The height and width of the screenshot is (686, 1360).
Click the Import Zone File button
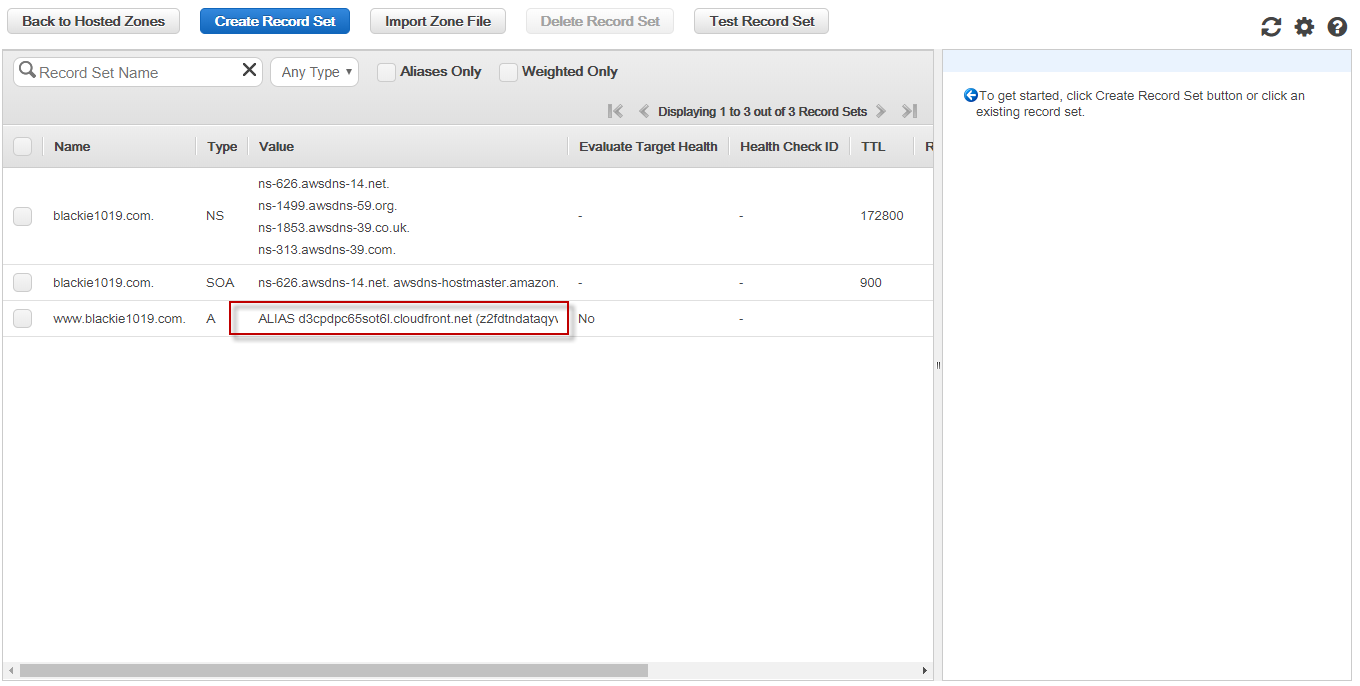click(x=438, y=21)
